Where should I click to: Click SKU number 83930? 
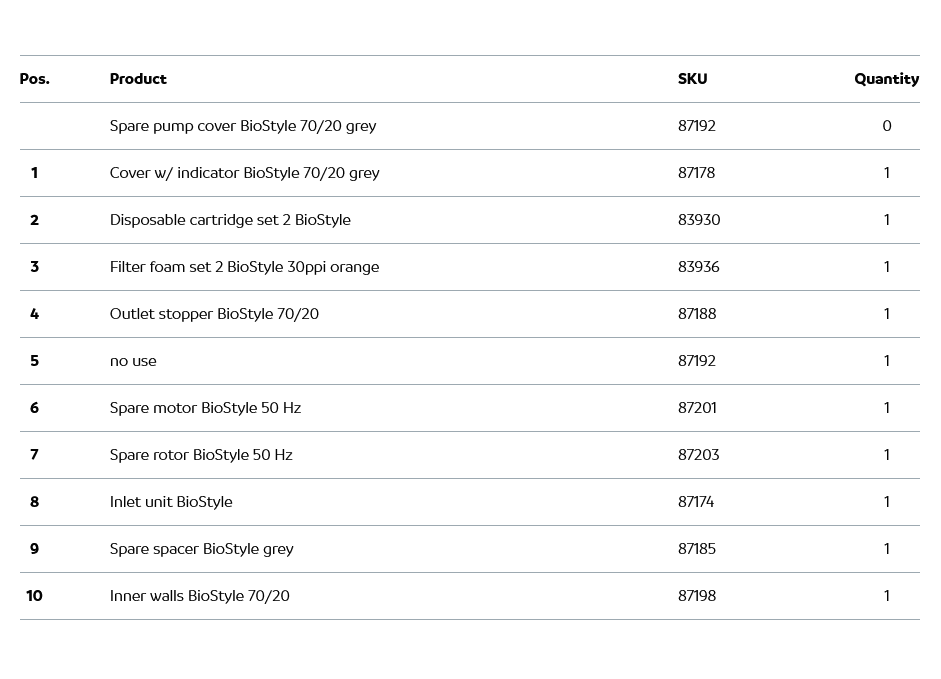(699, 220)
